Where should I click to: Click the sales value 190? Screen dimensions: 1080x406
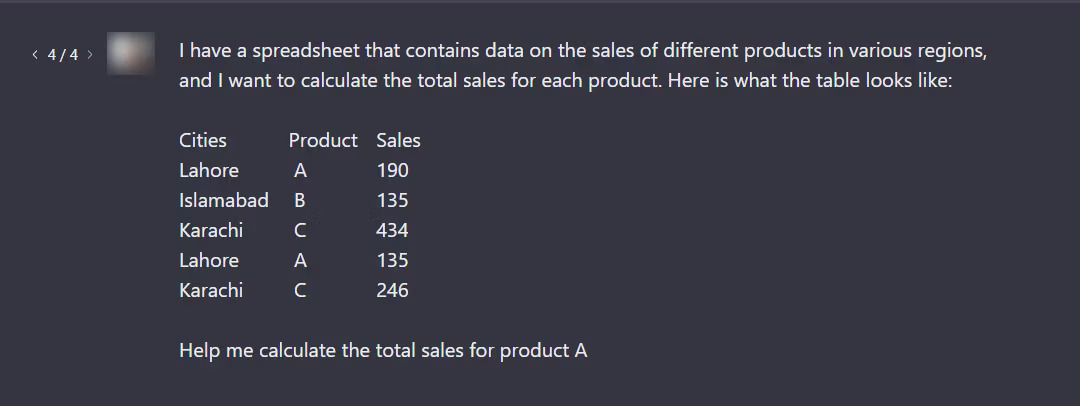click(393, 170)
